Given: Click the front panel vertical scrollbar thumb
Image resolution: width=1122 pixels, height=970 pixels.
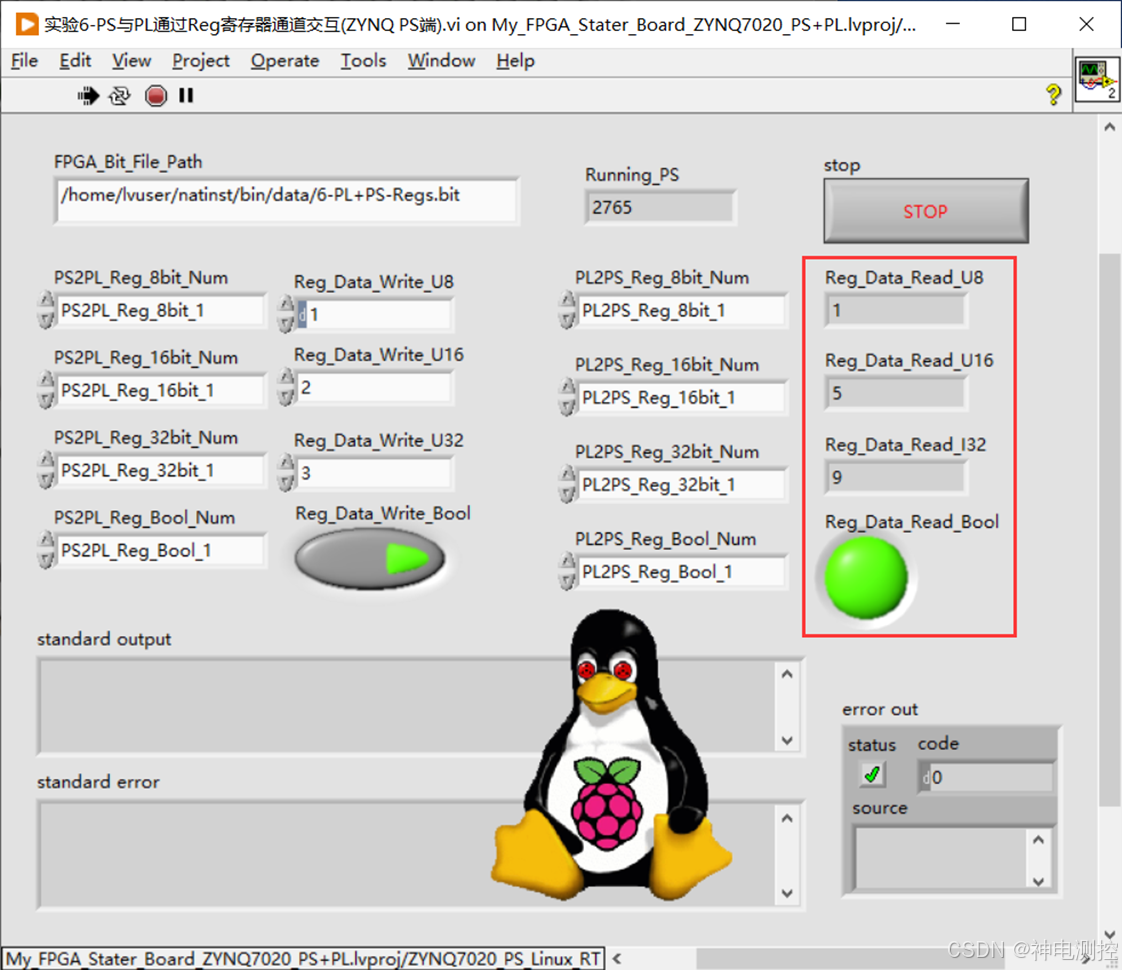Looking at the screenshot, I should [1110, 529].
